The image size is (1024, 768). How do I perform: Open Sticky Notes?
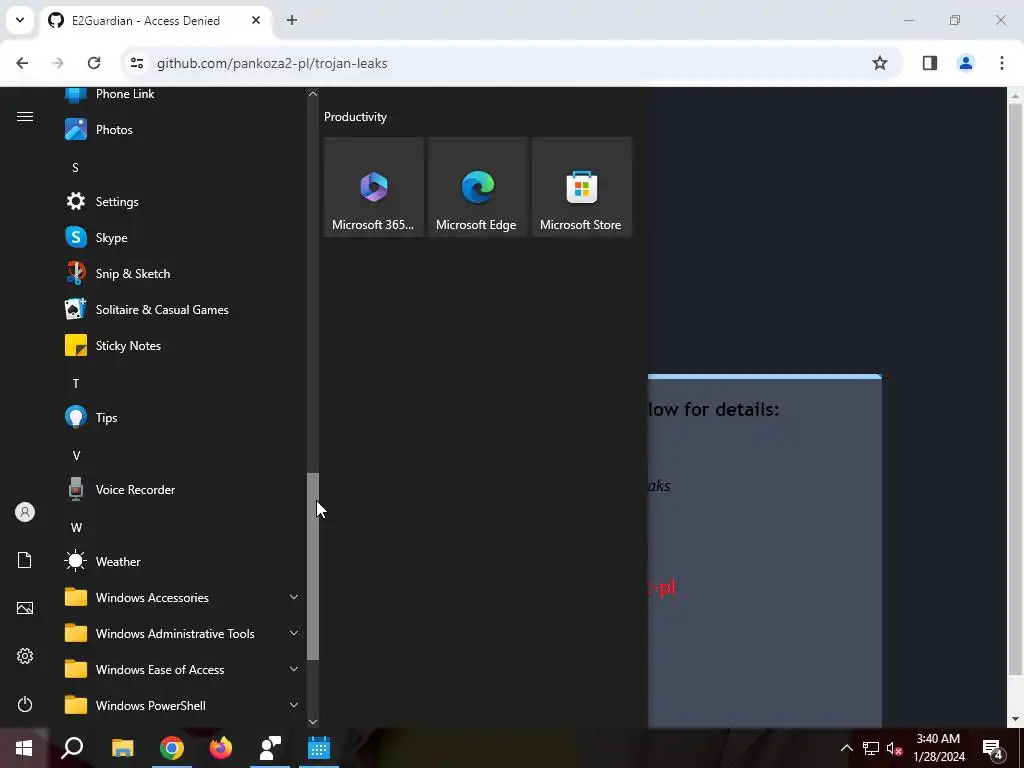[182, 345]
